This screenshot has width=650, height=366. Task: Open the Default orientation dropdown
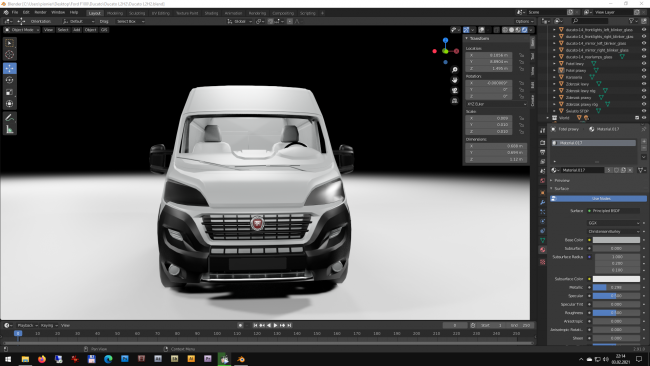(78, 21)
